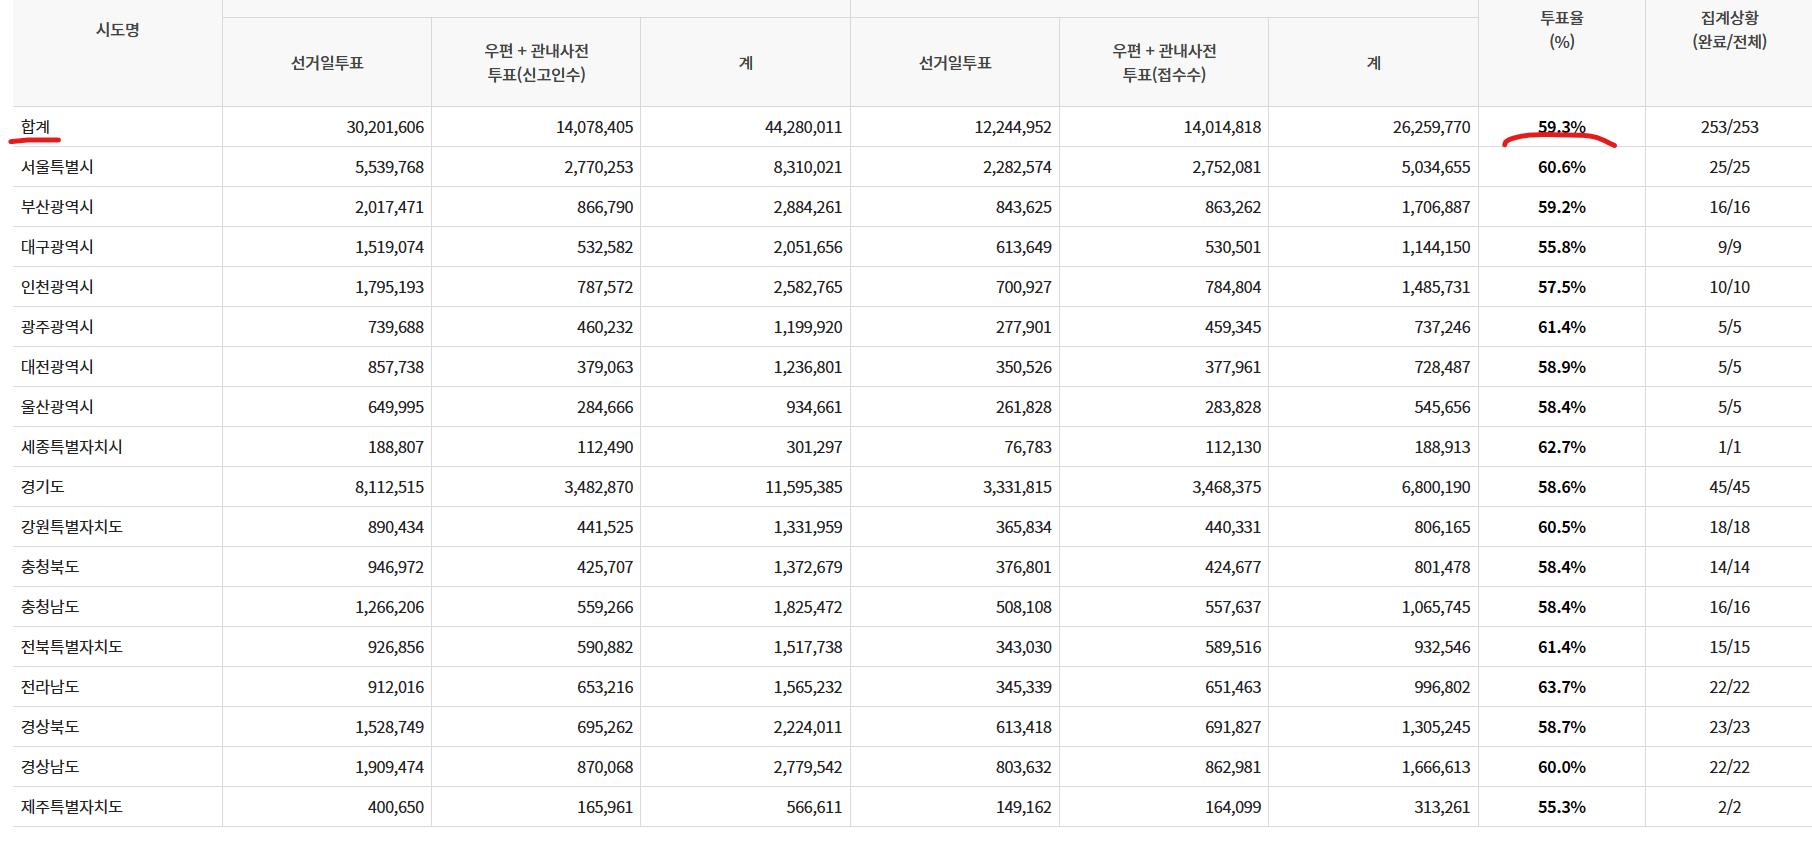Select the 서울특별시 row label
The width and height of the screenshot is (1812, 852).
(57, 167)
